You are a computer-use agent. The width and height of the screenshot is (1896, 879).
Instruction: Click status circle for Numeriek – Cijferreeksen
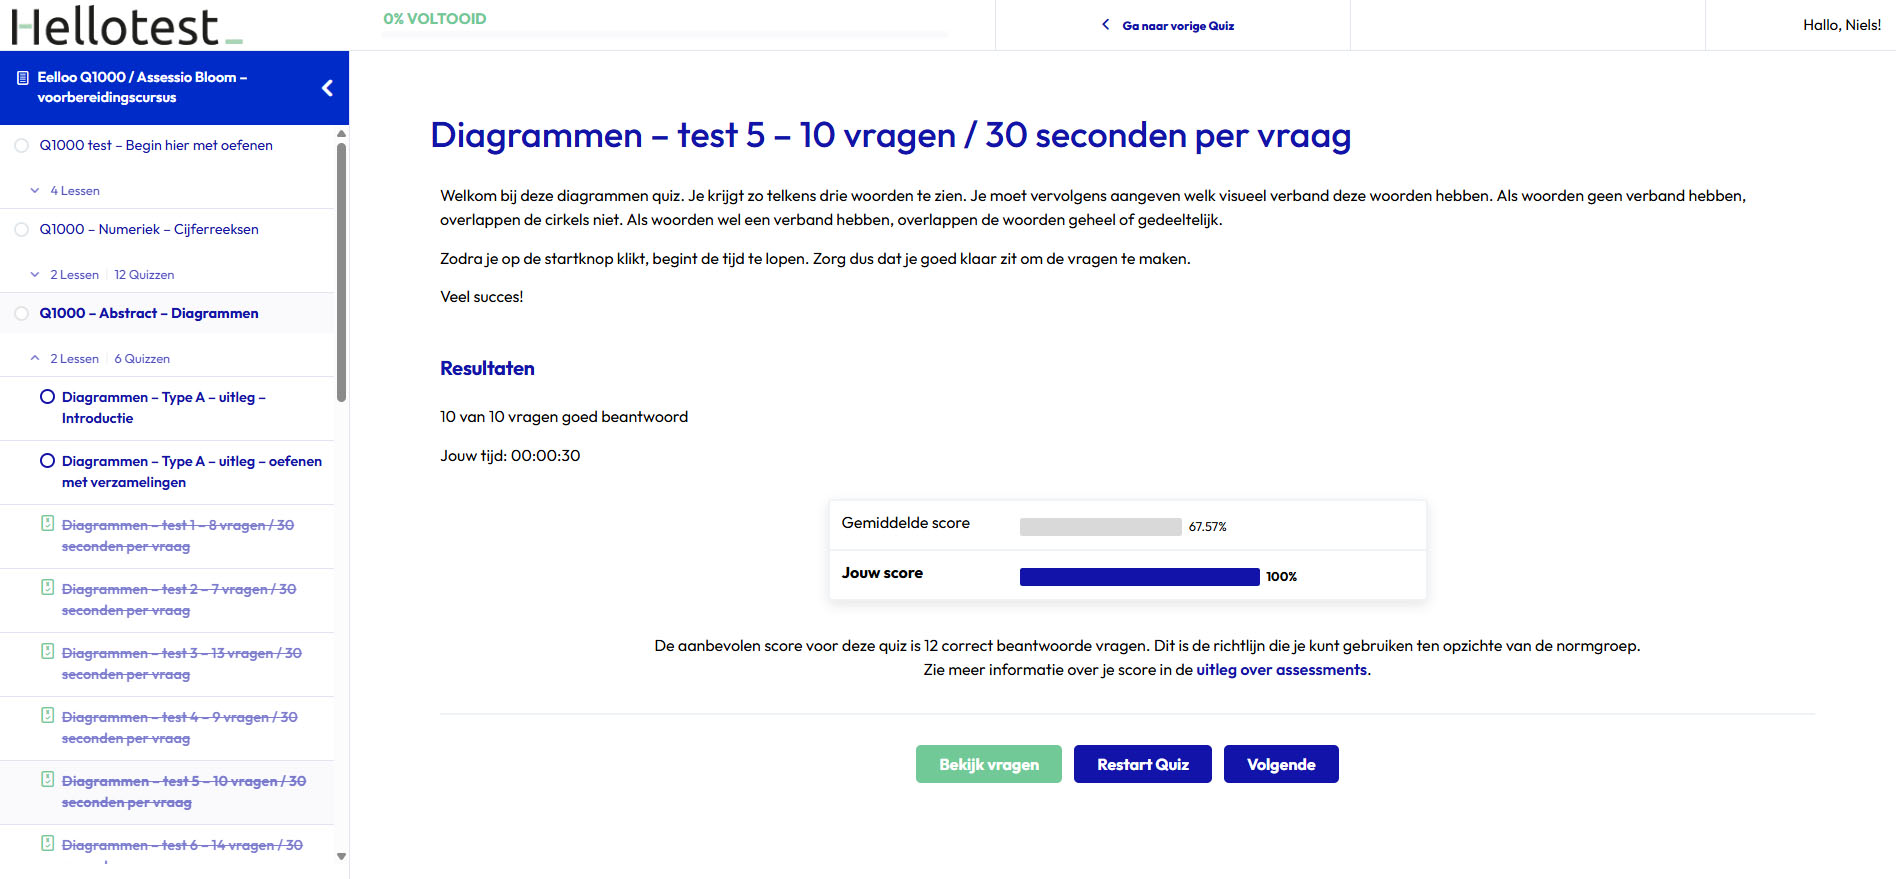(21, 230)
